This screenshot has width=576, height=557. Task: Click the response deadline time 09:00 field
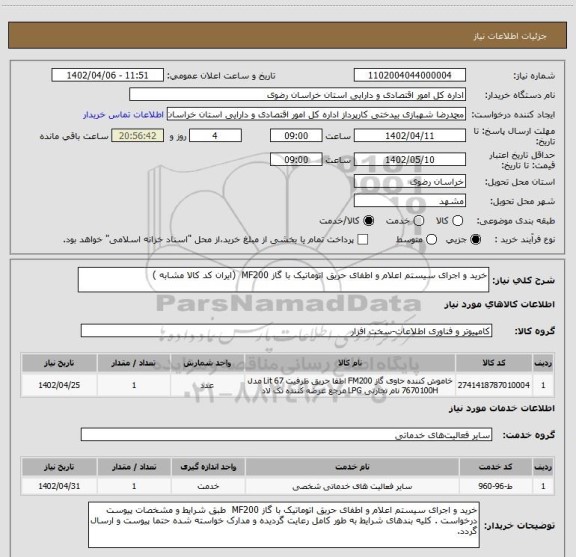pyautogui.click(x=296, y=136)
